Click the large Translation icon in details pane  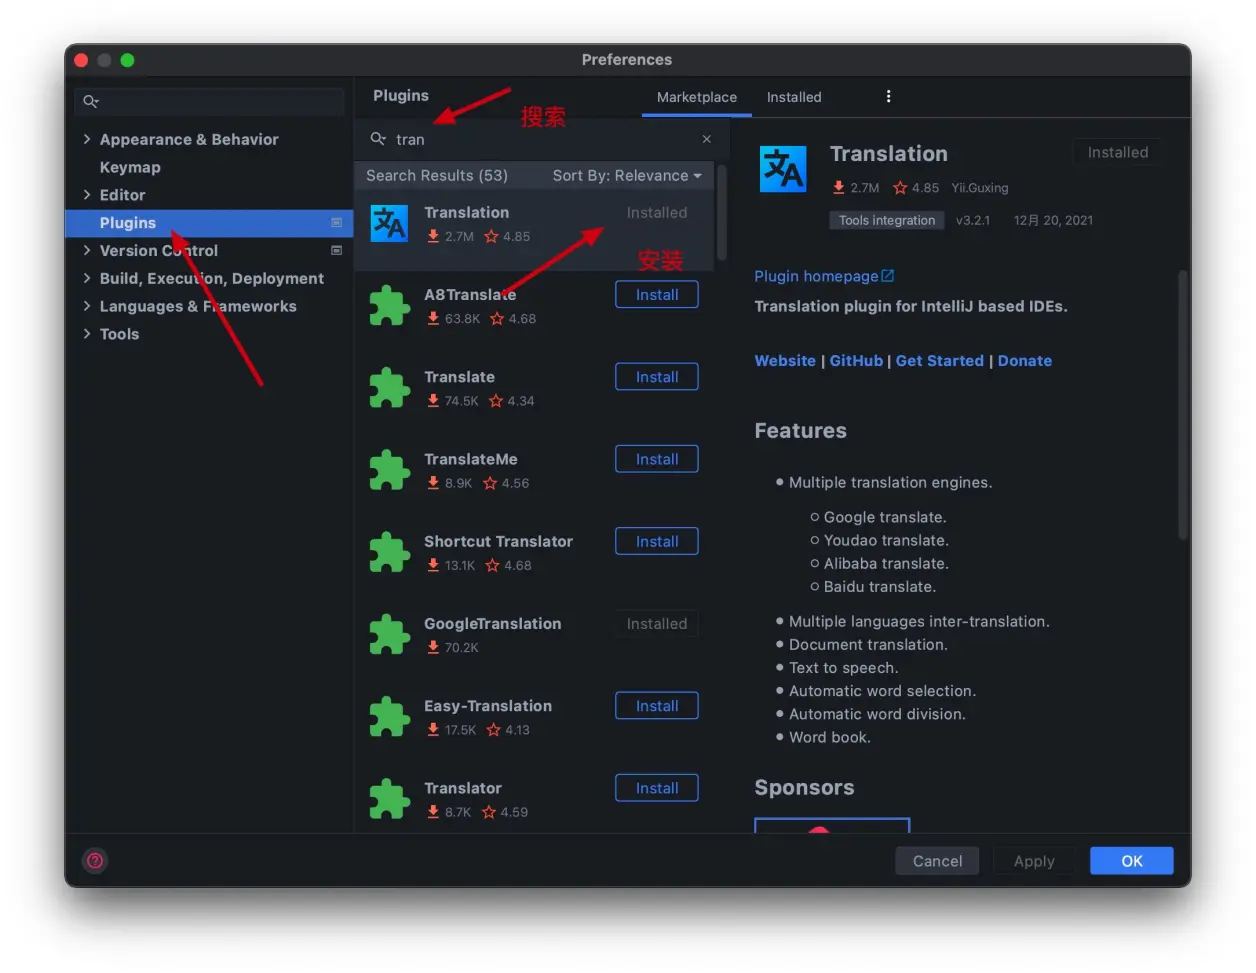coord(783,169)
